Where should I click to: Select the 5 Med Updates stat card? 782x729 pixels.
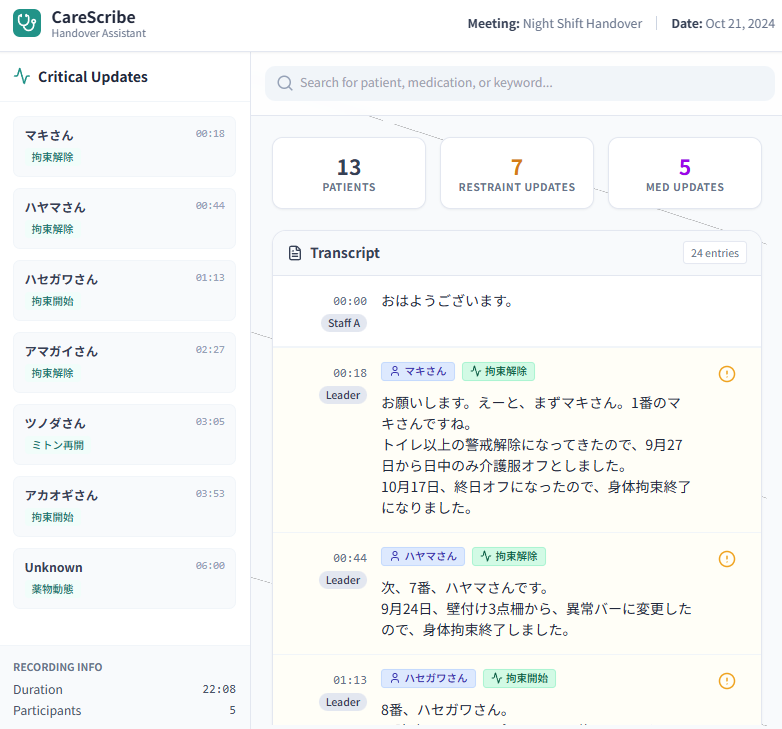[x=685, y=173]
